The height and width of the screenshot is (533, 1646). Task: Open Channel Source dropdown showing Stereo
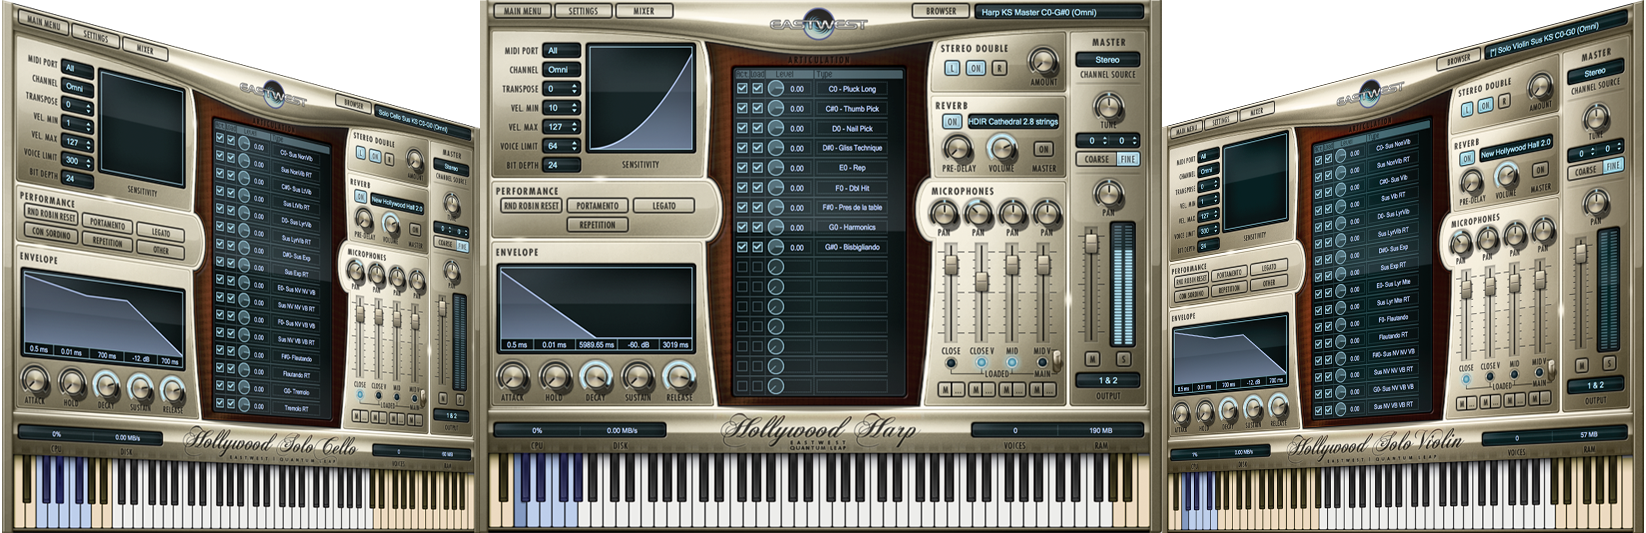(x=1108, y=60)
